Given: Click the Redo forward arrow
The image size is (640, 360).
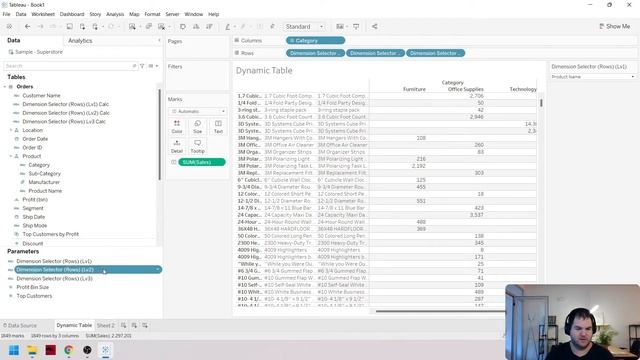Looking at the screenshot, I should (40, 27).
